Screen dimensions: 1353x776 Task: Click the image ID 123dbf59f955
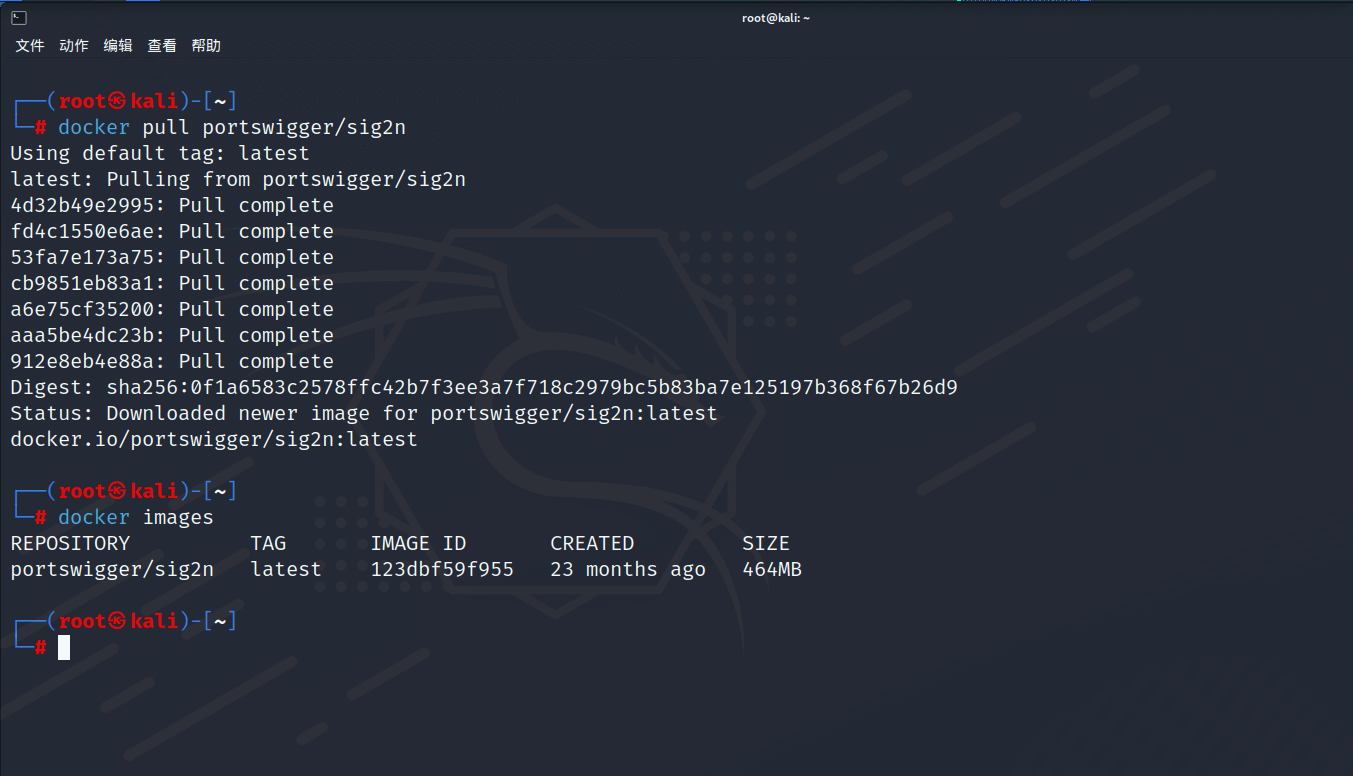(x=442, y=569)
